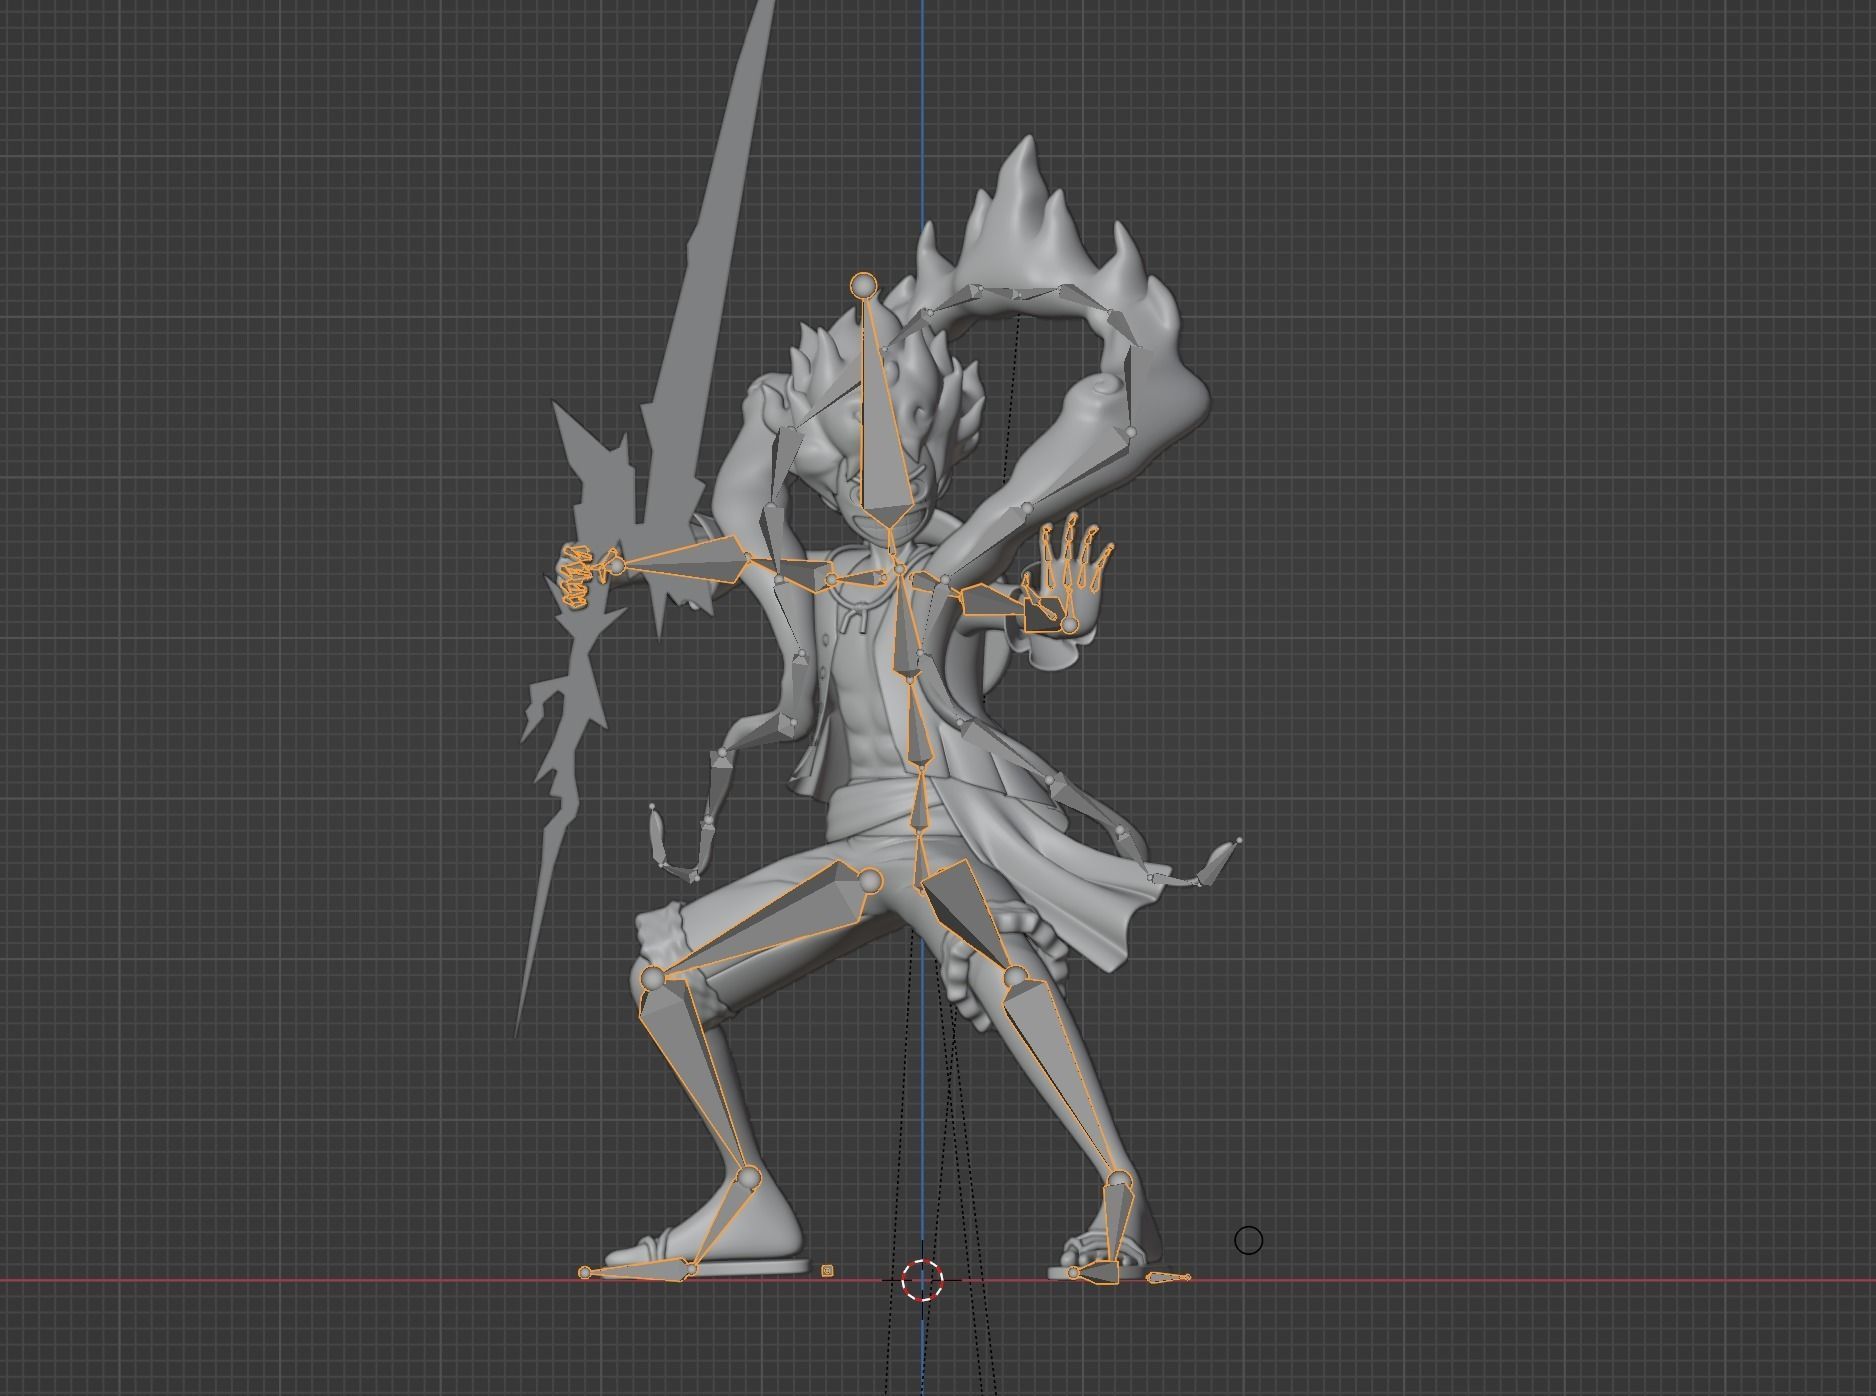The image size is (1876, 1396).
Task: Click the head bone's tip sphere
Action: 863,285
